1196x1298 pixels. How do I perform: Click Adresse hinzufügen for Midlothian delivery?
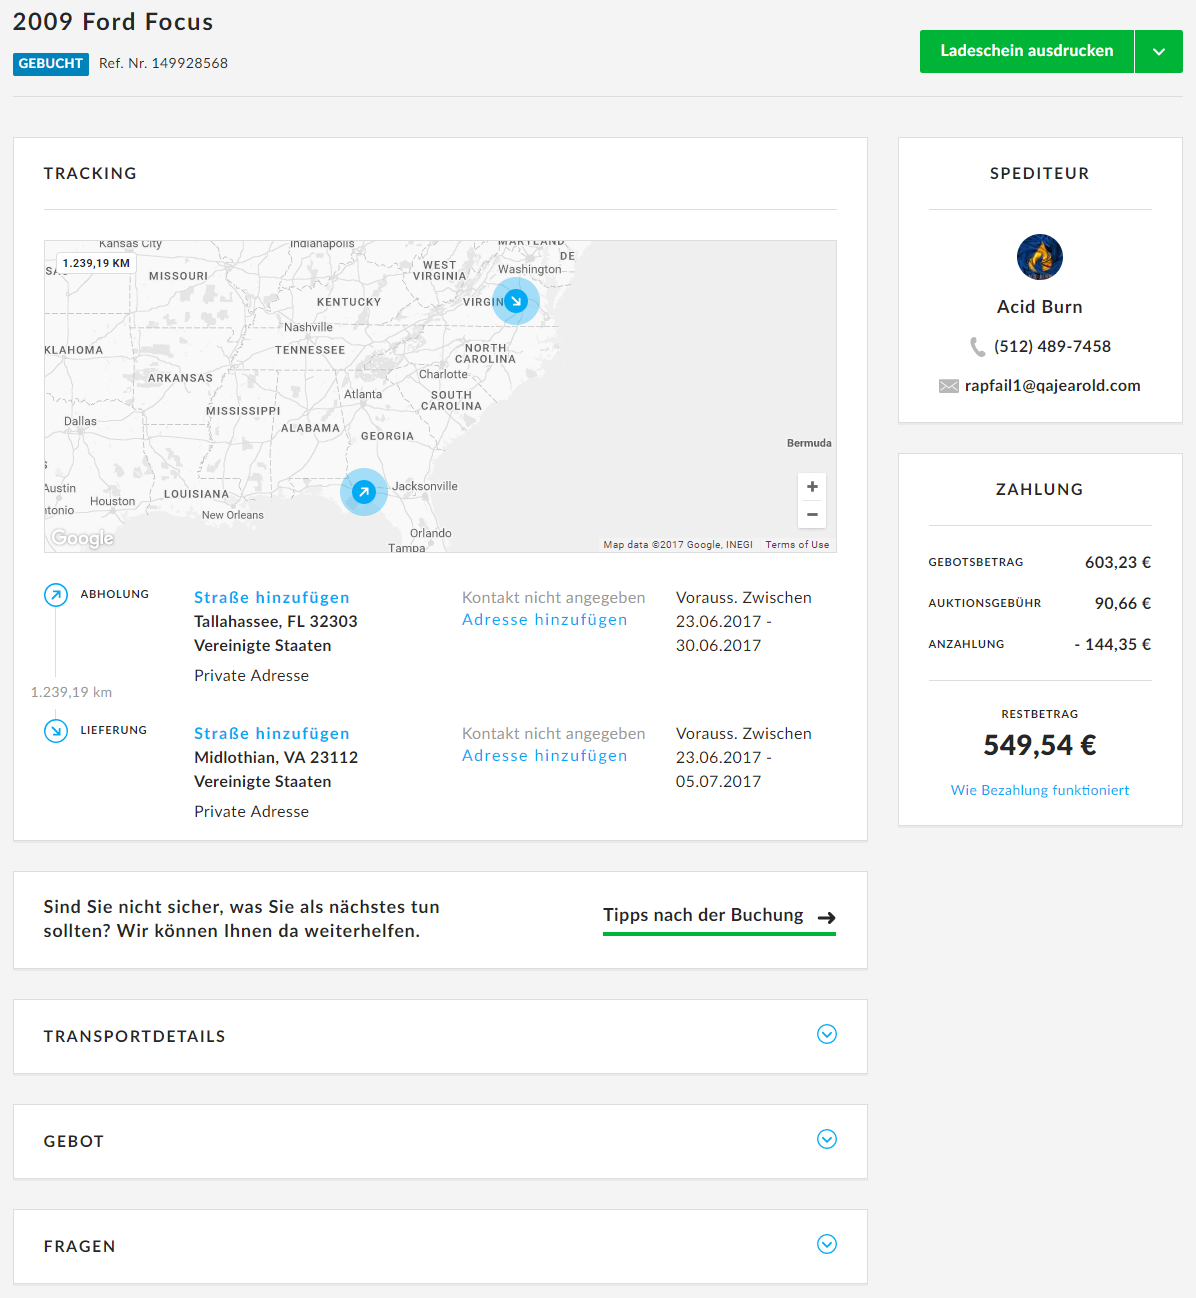coord(545,756)
